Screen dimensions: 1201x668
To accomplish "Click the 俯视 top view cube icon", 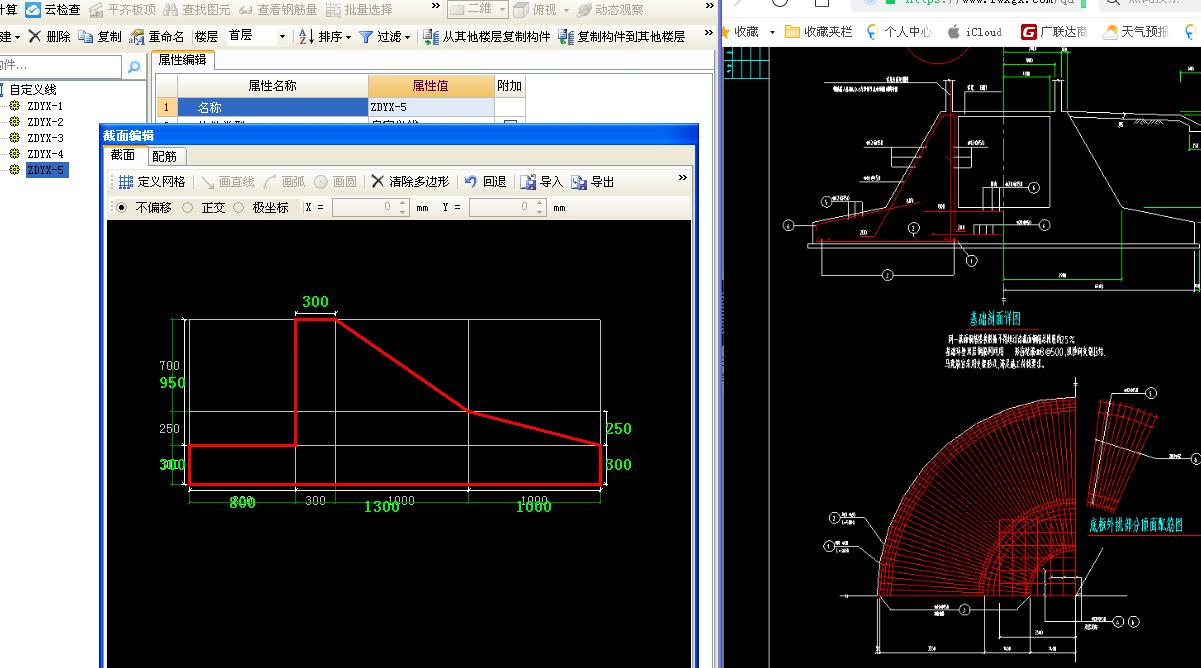I will (521, 10).
